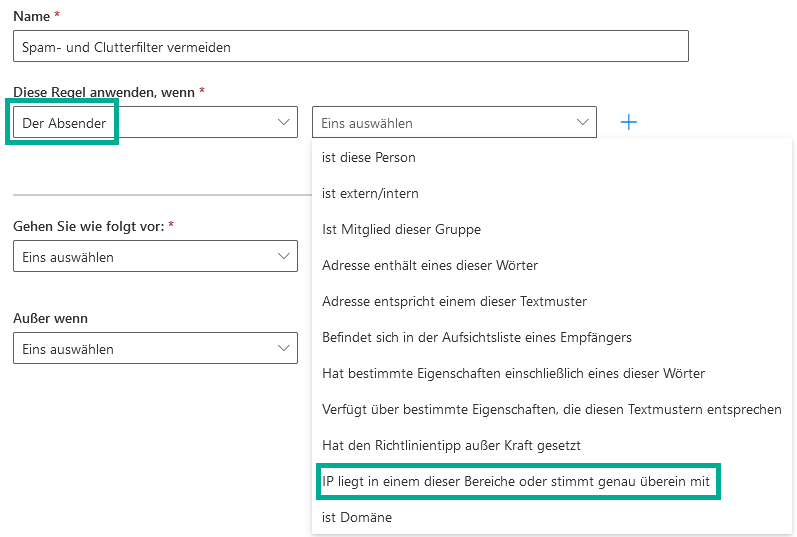Click chevron of the Außer wenn box
797x537 pixels.
click(282, 349)
